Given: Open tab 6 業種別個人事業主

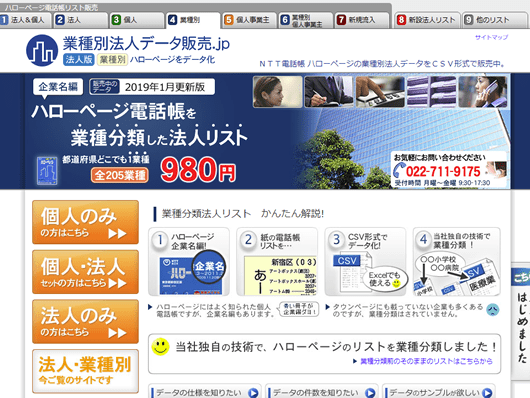Looking at the screenshot, I should click(306, 20).
